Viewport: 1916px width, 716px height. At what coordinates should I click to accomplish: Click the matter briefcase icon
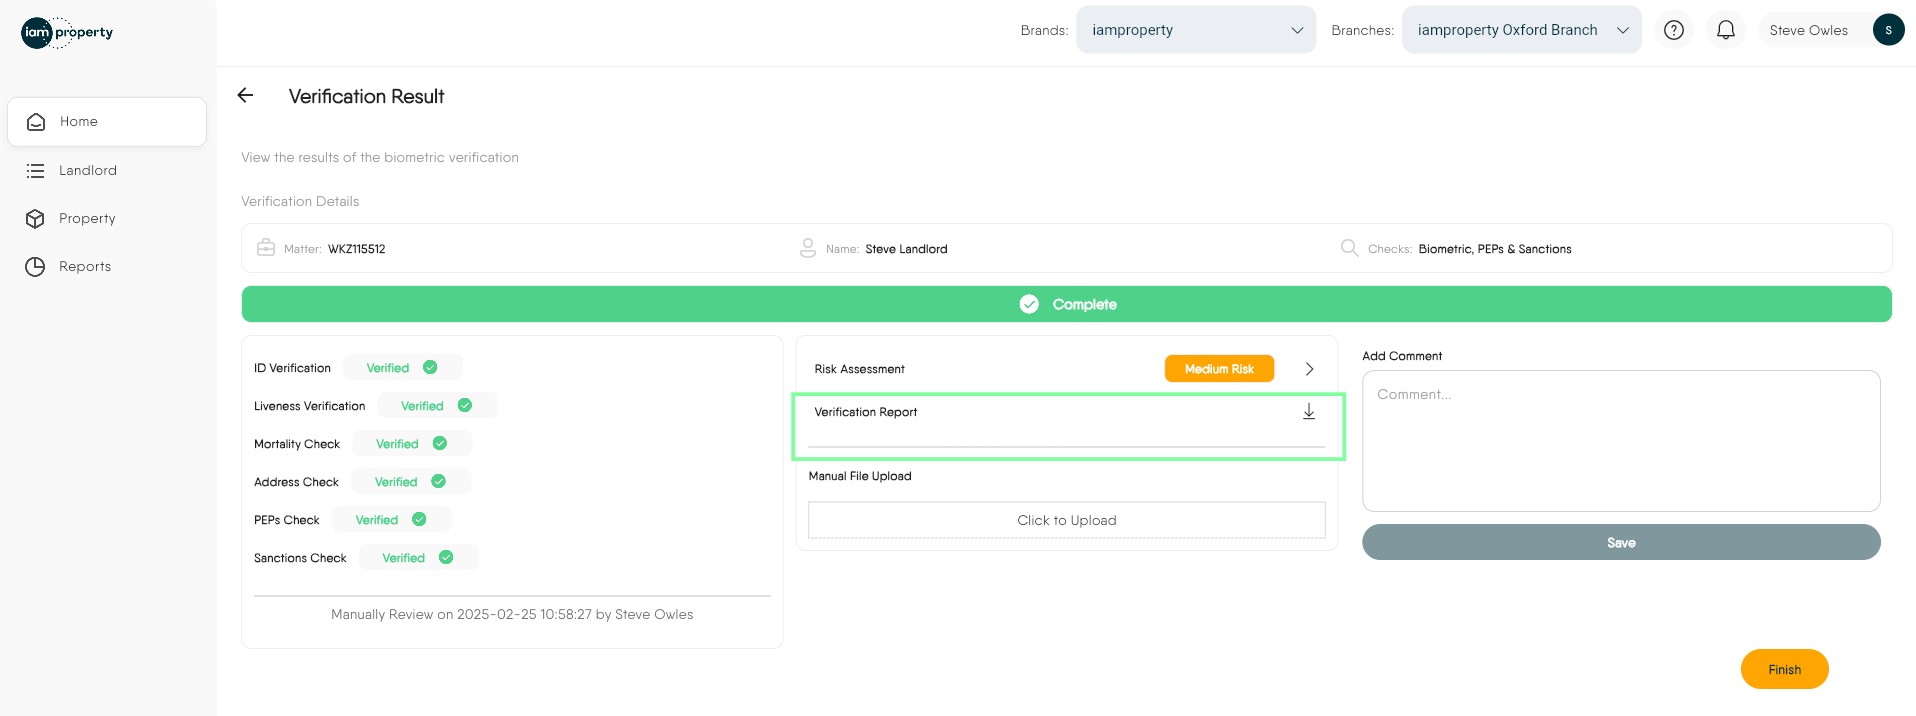point(266,248)
